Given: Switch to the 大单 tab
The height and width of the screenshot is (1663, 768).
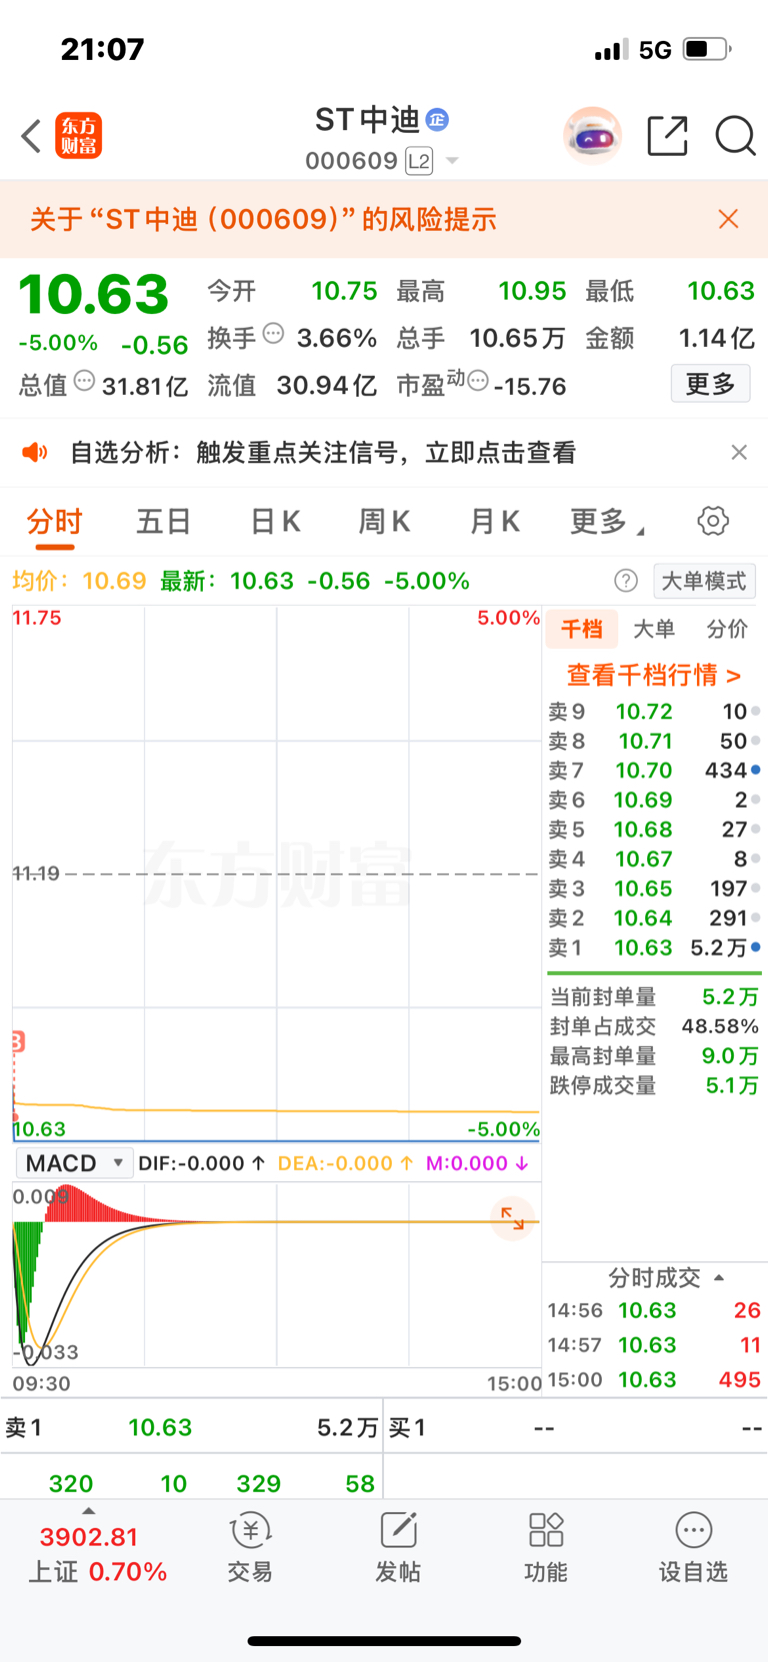Looking at the screenshot, I should [x=654, y=629].
